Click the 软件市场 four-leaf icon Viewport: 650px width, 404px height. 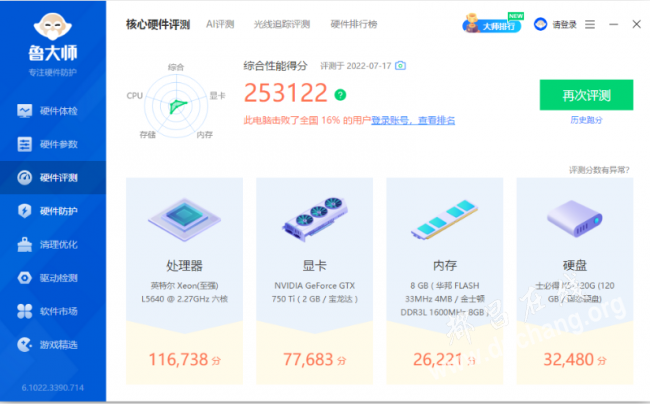[x=24, y=311]
